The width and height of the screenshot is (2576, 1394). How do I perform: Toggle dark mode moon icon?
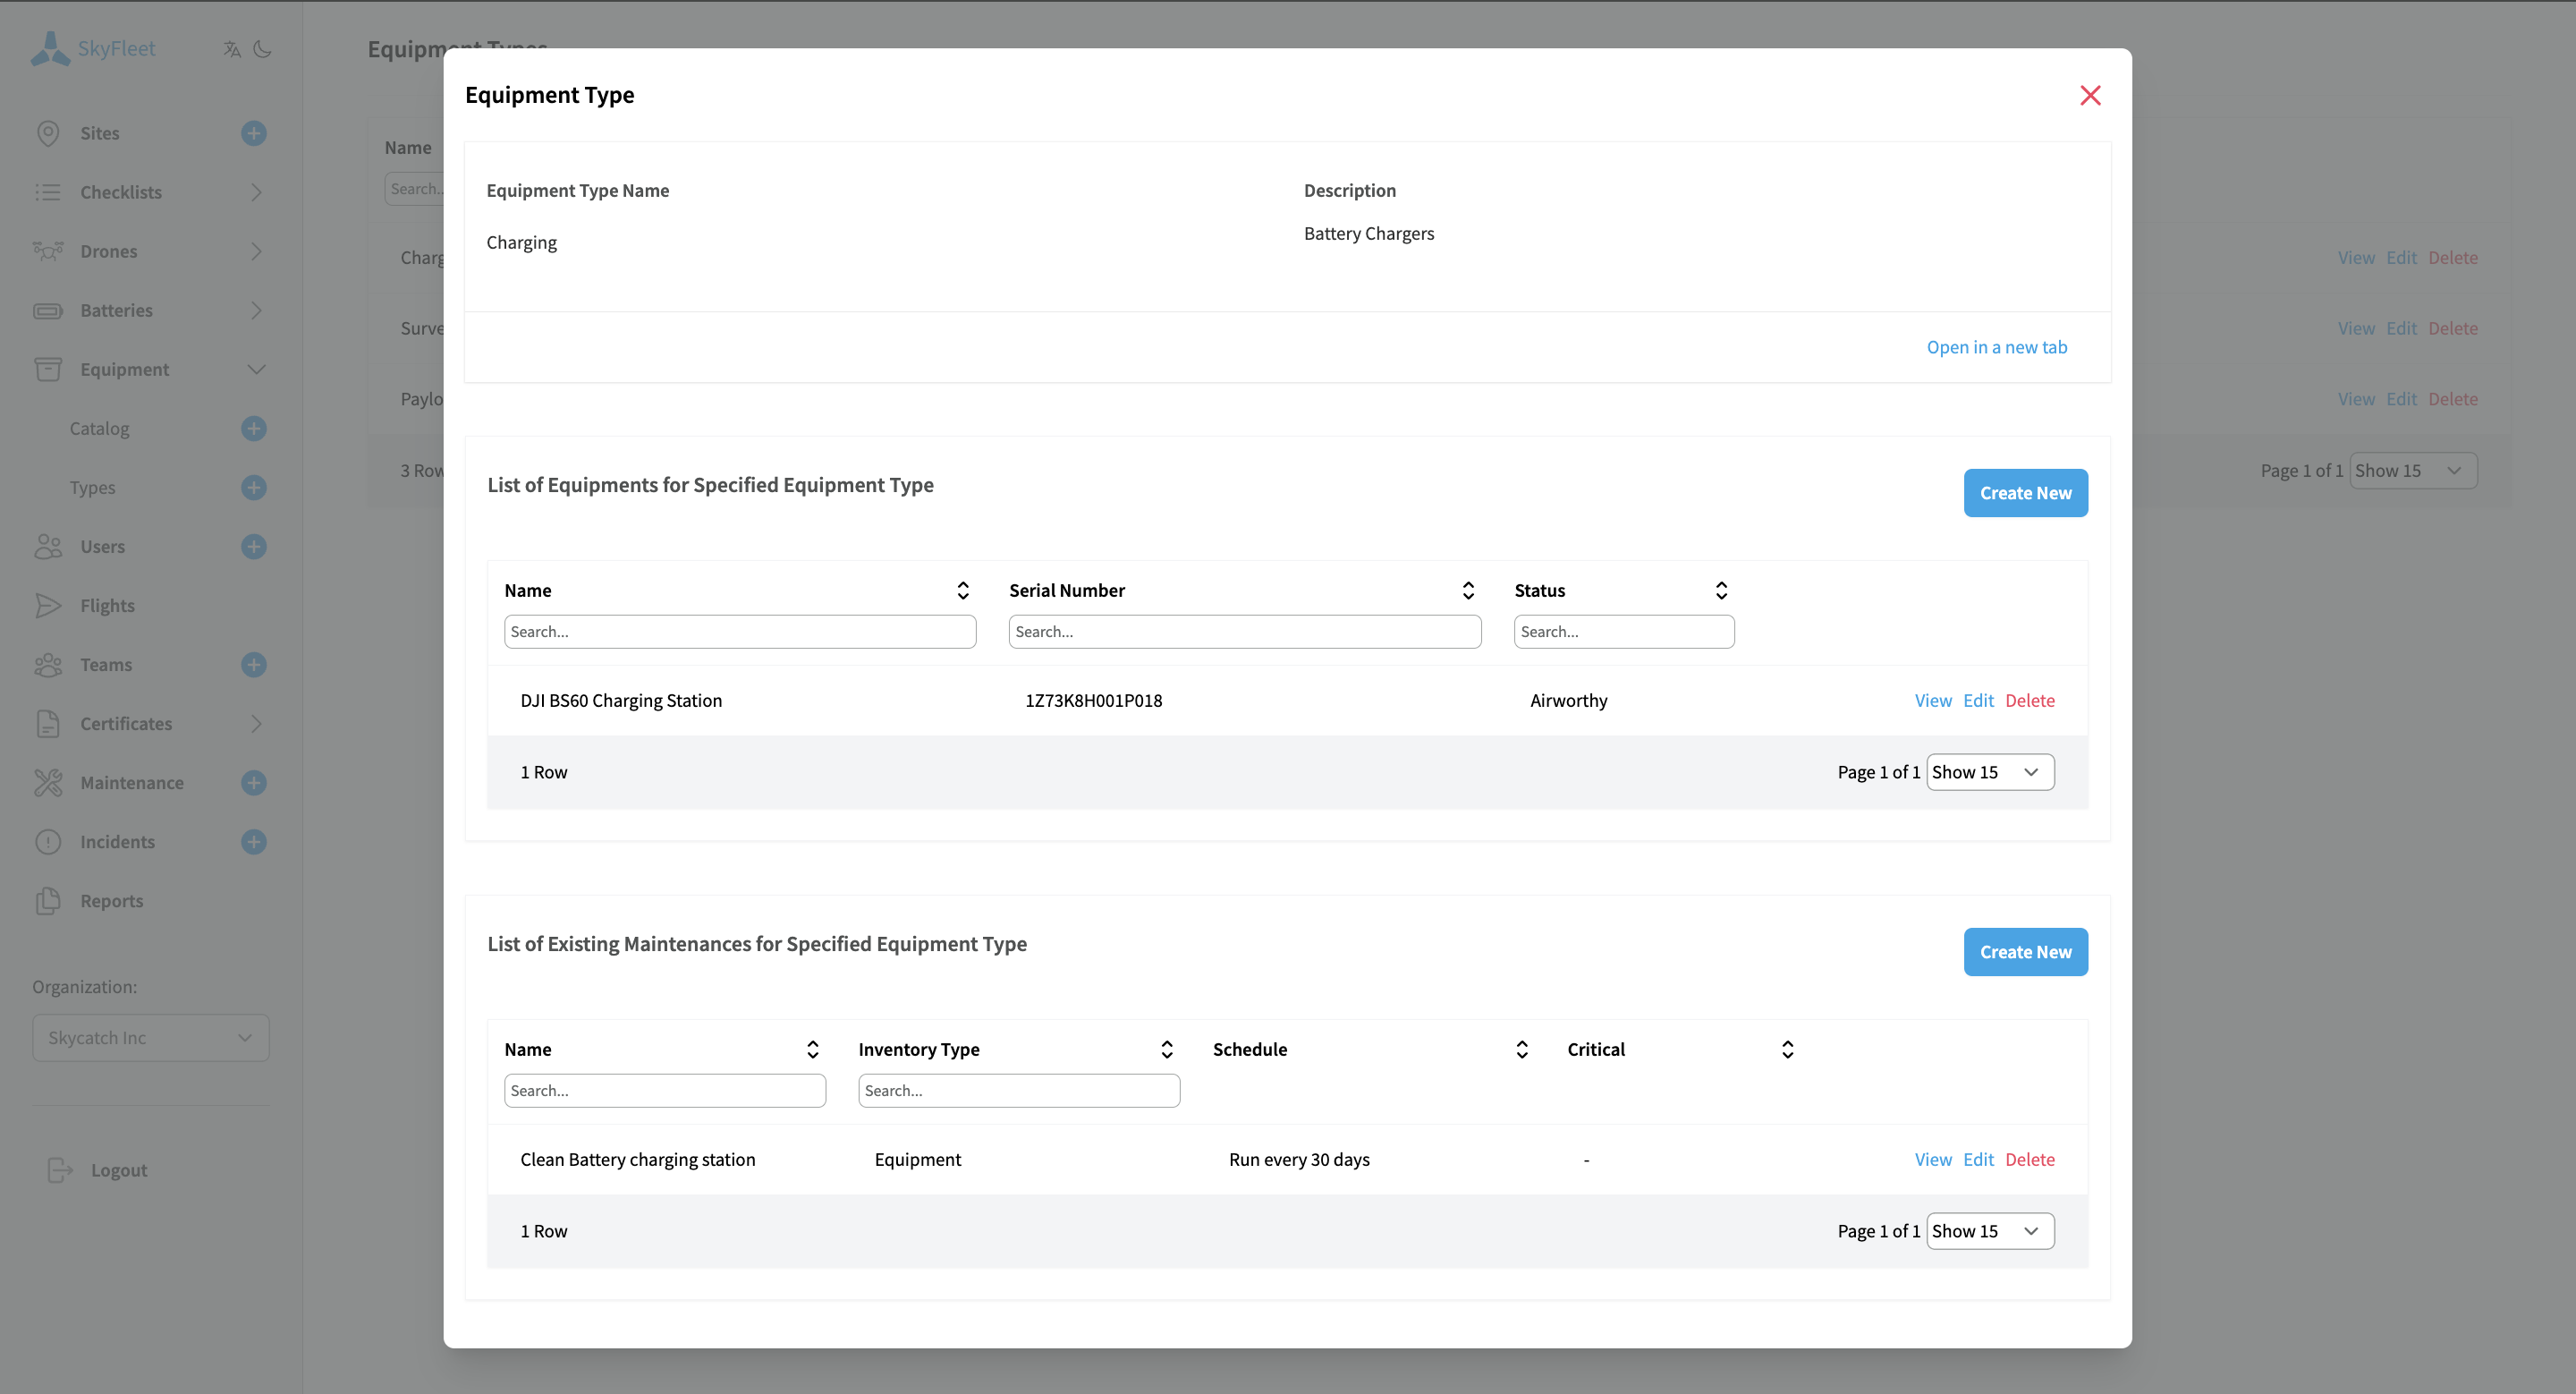coord(263,49)
